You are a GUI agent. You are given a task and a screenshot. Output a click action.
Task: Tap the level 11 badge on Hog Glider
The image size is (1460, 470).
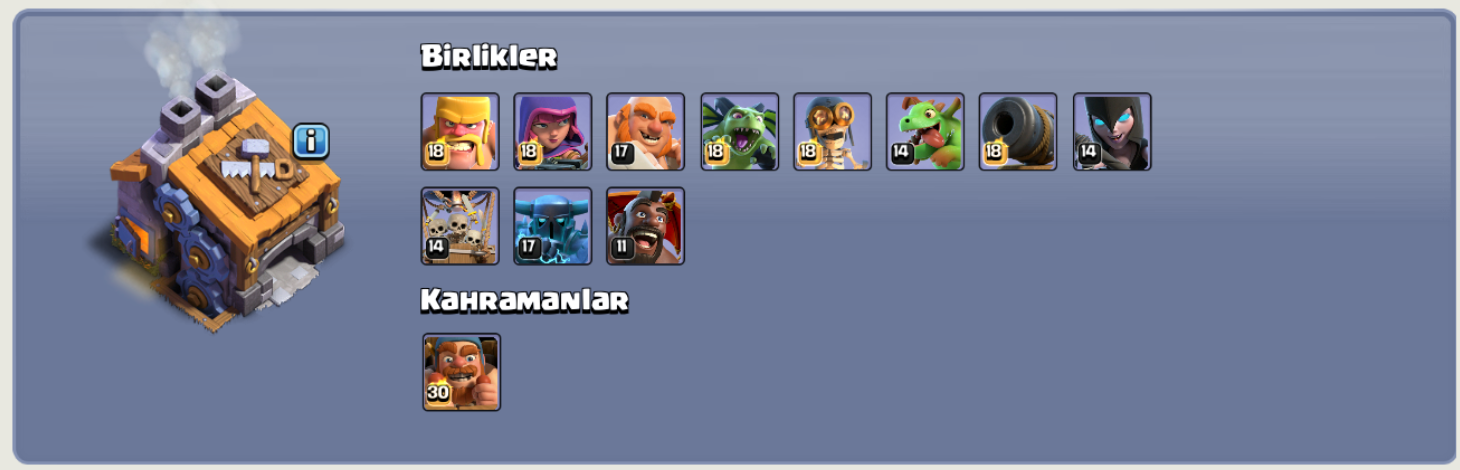pyautogui.click(x=622, y=247)
